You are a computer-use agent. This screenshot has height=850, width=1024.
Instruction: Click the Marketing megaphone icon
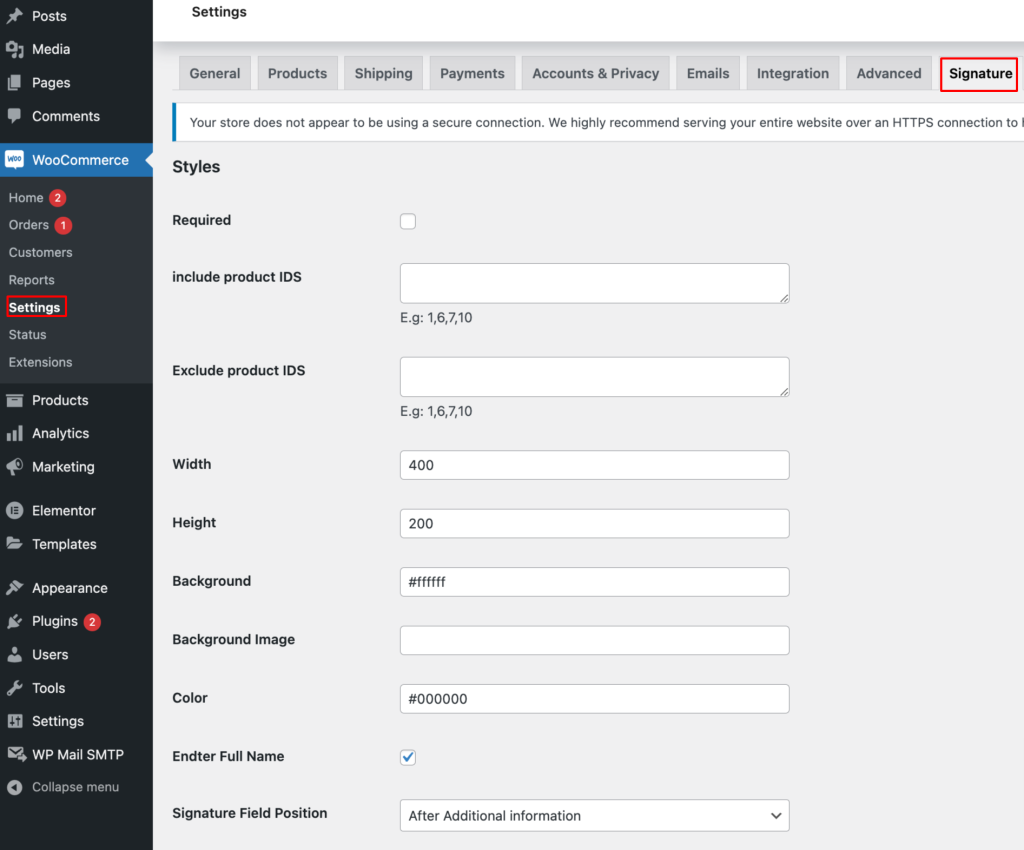click(x=14, y=467)
